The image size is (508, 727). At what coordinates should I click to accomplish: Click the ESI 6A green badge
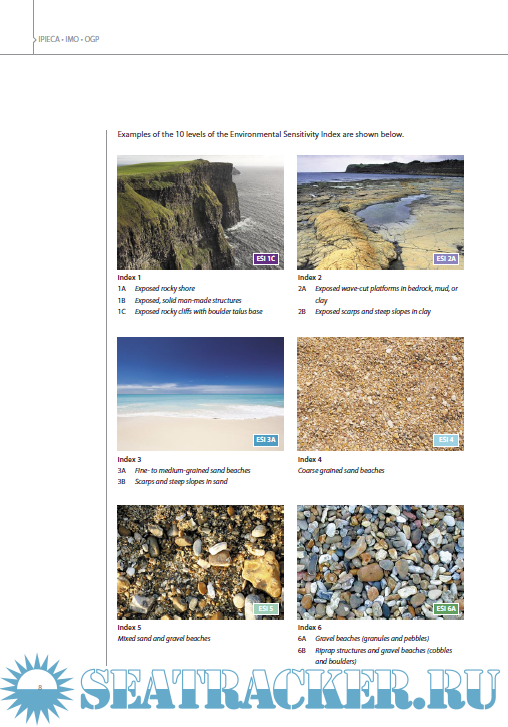tap(446, 608)
